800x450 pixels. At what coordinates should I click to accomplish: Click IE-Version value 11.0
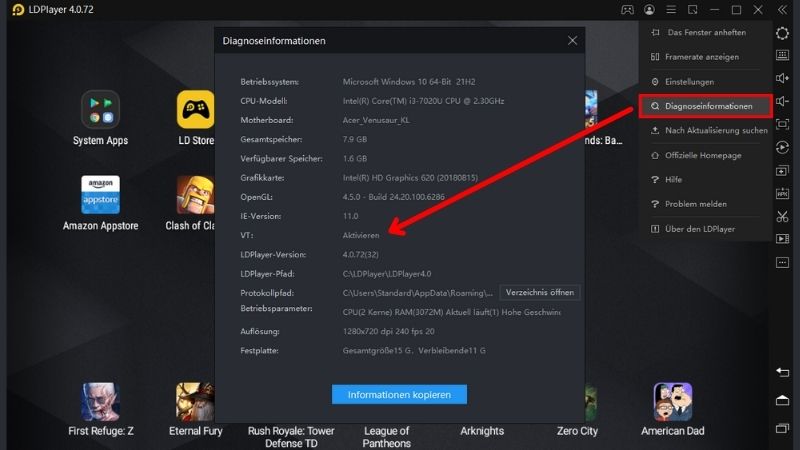coord(351,216)
